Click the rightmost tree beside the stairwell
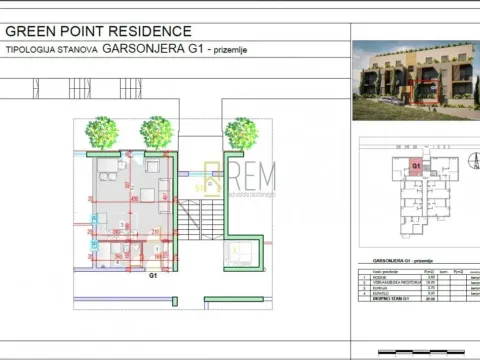Viewport: 480px width, 360px height. pos(241,133)
